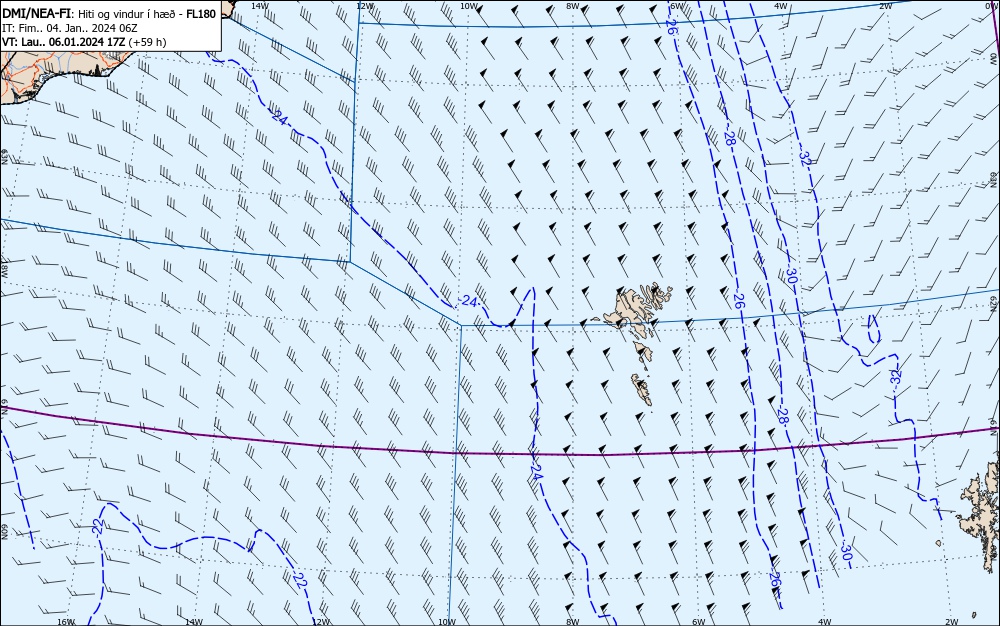Click the 4W label along the bottom edge

pos(824,622)
